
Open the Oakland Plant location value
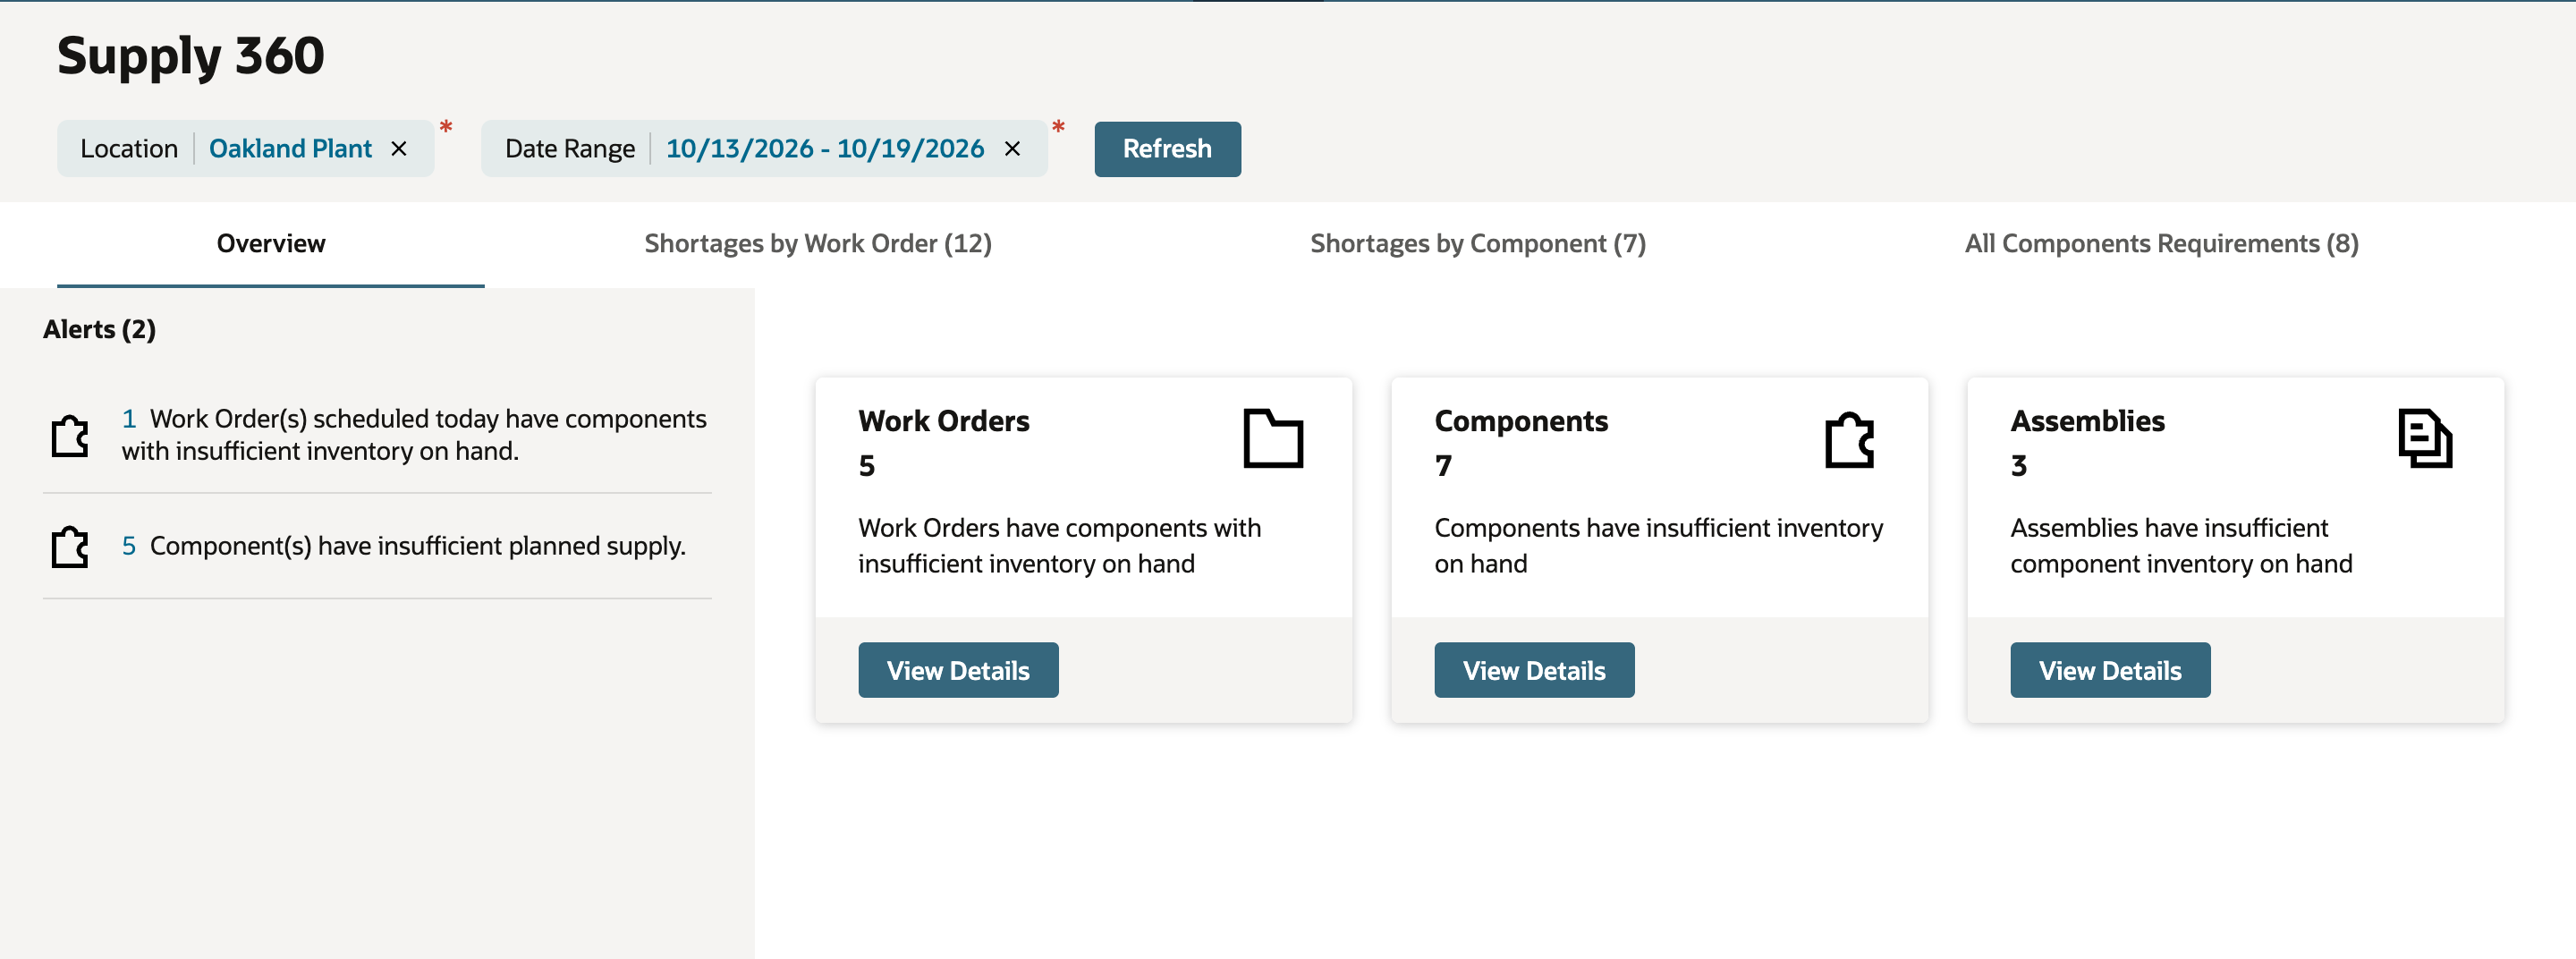[290, 149]
